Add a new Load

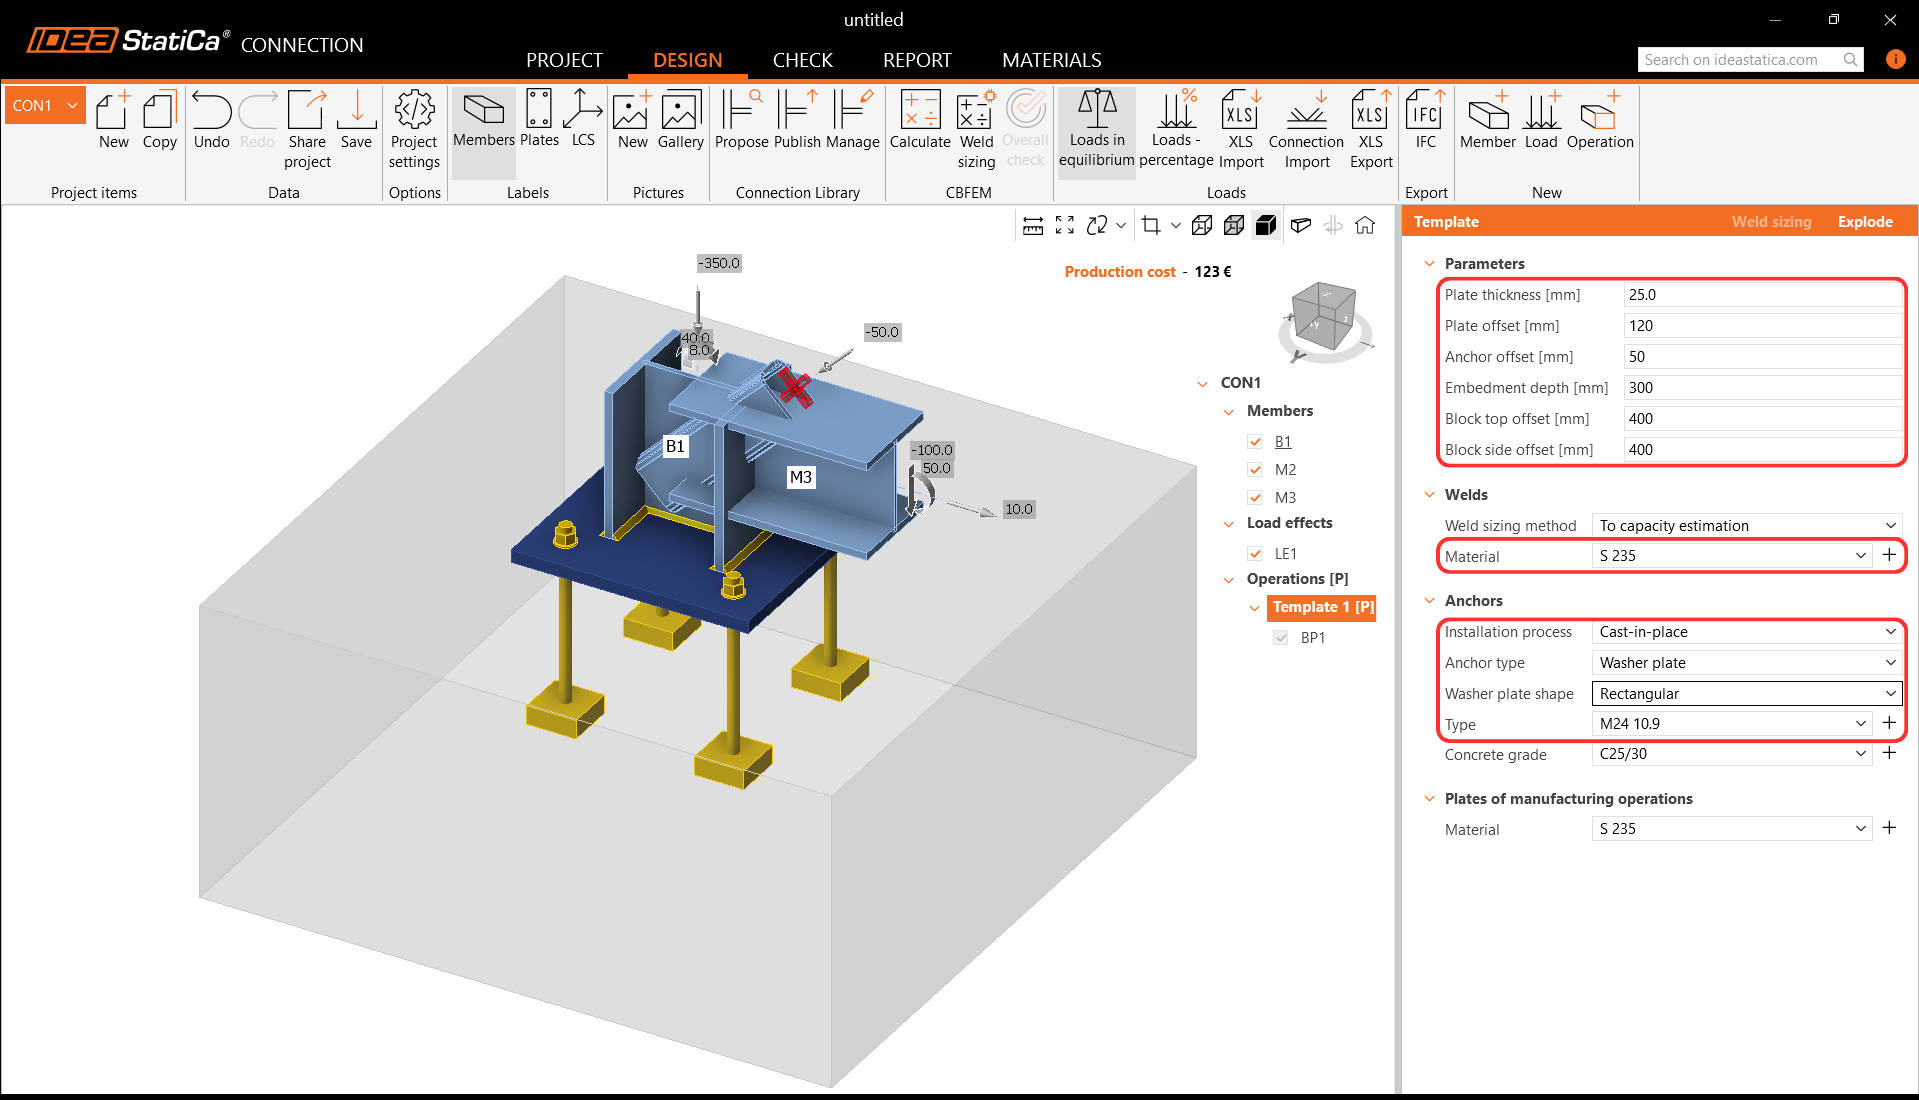(1541, 121)
